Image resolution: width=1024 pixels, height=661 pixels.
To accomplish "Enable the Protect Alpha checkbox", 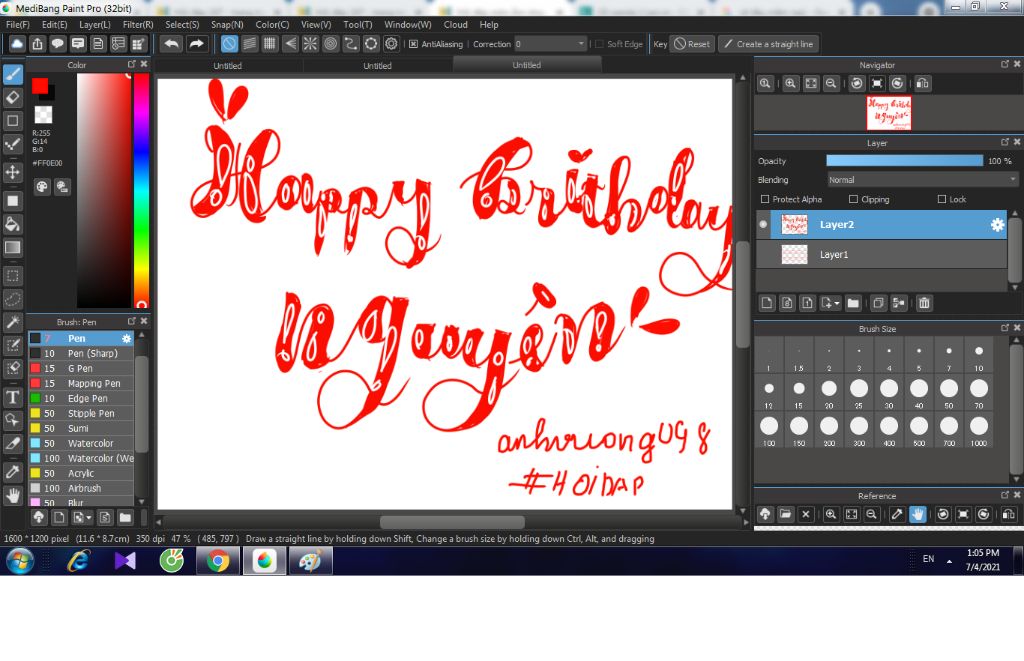I will point(765,199).
